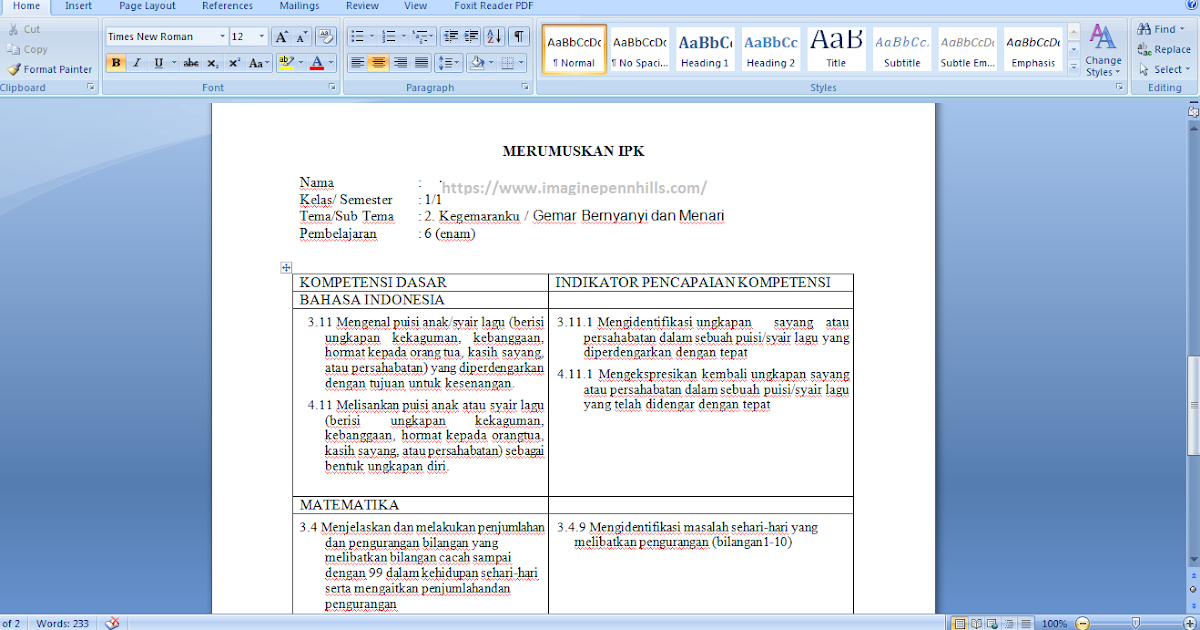Expand the Styles gallery More arrow
The height and width of the screenshot is (630, 1200).
pos(1073,67)
